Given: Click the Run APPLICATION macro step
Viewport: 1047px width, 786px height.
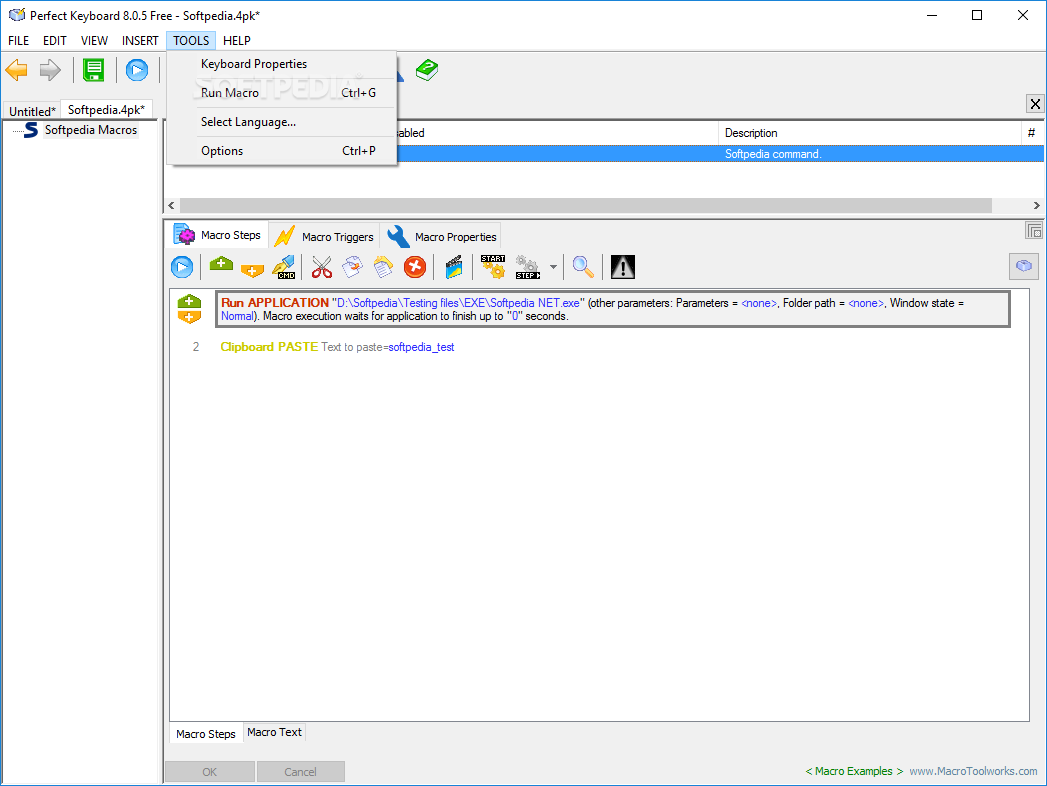Looking at the screenshot, I should pyautogui.click(x=612, y=309).
